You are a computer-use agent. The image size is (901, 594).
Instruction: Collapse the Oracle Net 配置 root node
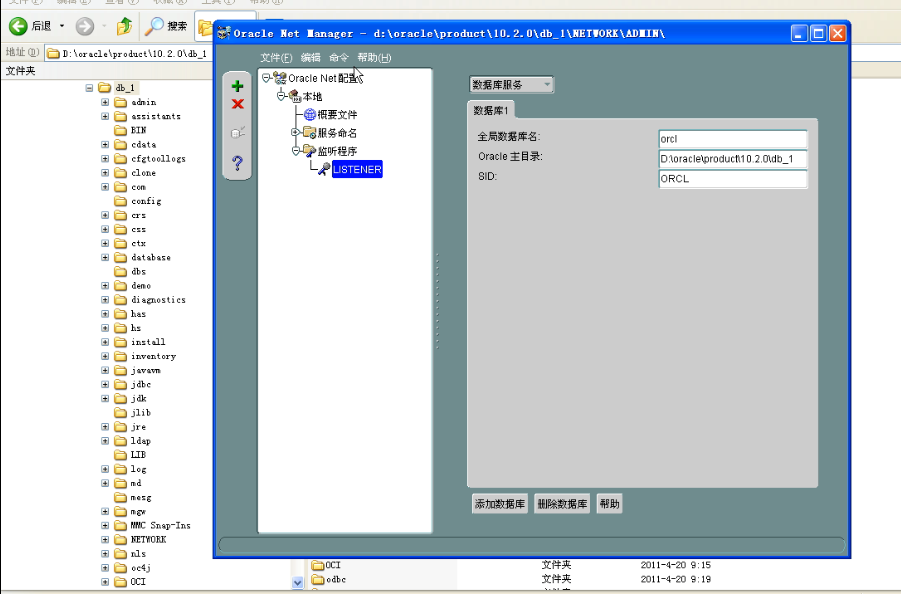click(x=266, y=78)
